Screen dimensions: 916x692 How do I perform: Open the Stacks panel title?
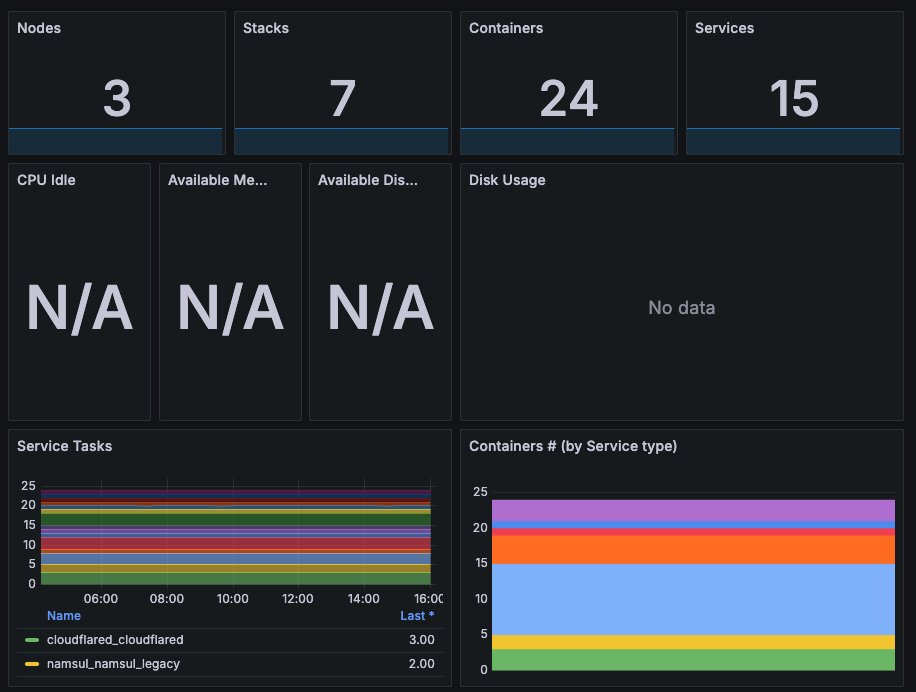coord(266,28)
